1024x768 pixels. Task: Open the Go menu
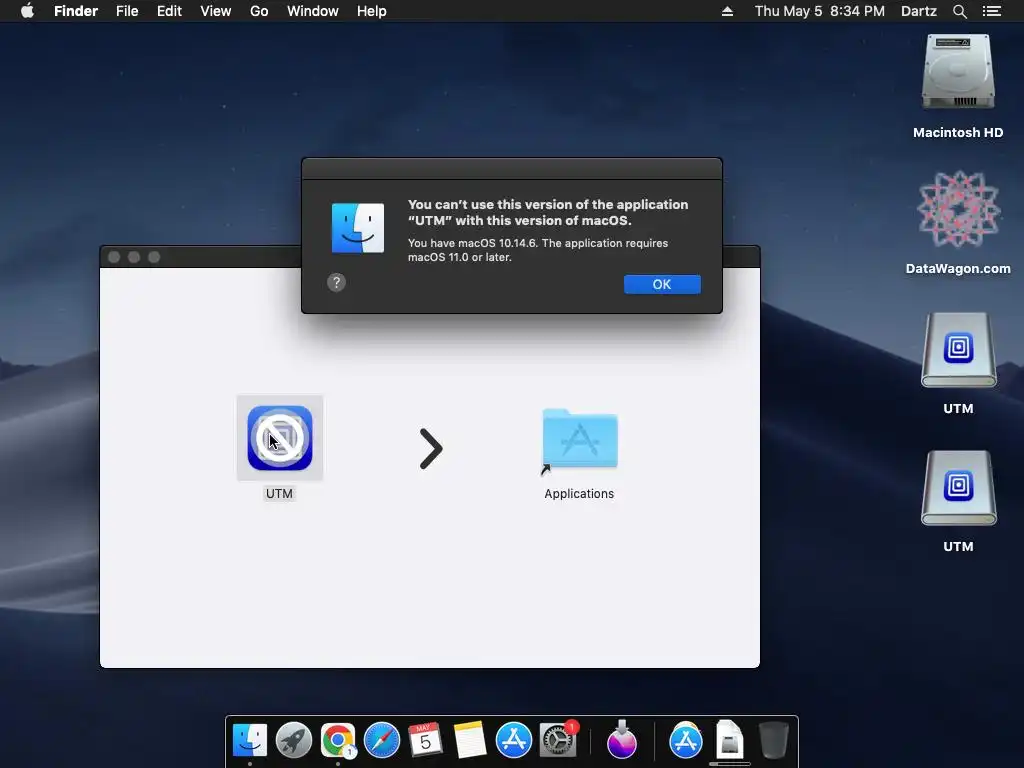(x=259, y=11)
